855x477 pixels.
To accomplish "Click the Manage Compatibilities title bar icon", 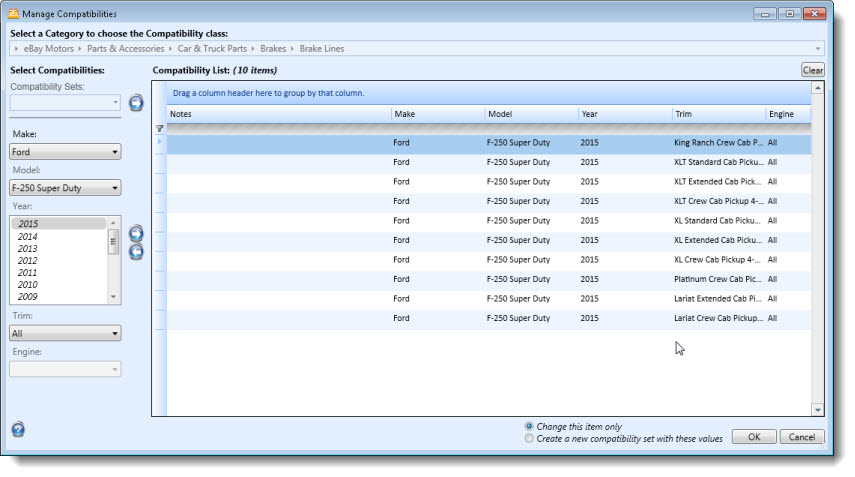I will click(14, 14).
